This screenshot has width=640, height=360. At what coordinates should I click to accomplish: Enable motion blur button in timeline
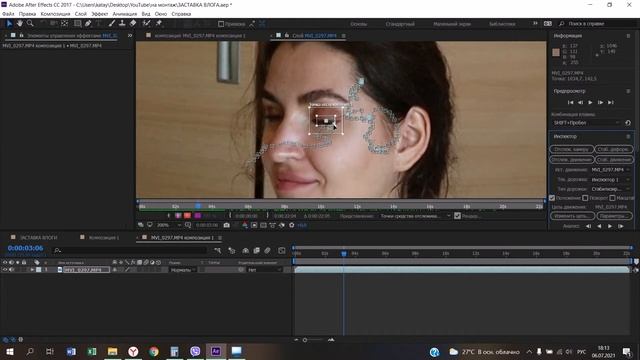coord(267,250)
